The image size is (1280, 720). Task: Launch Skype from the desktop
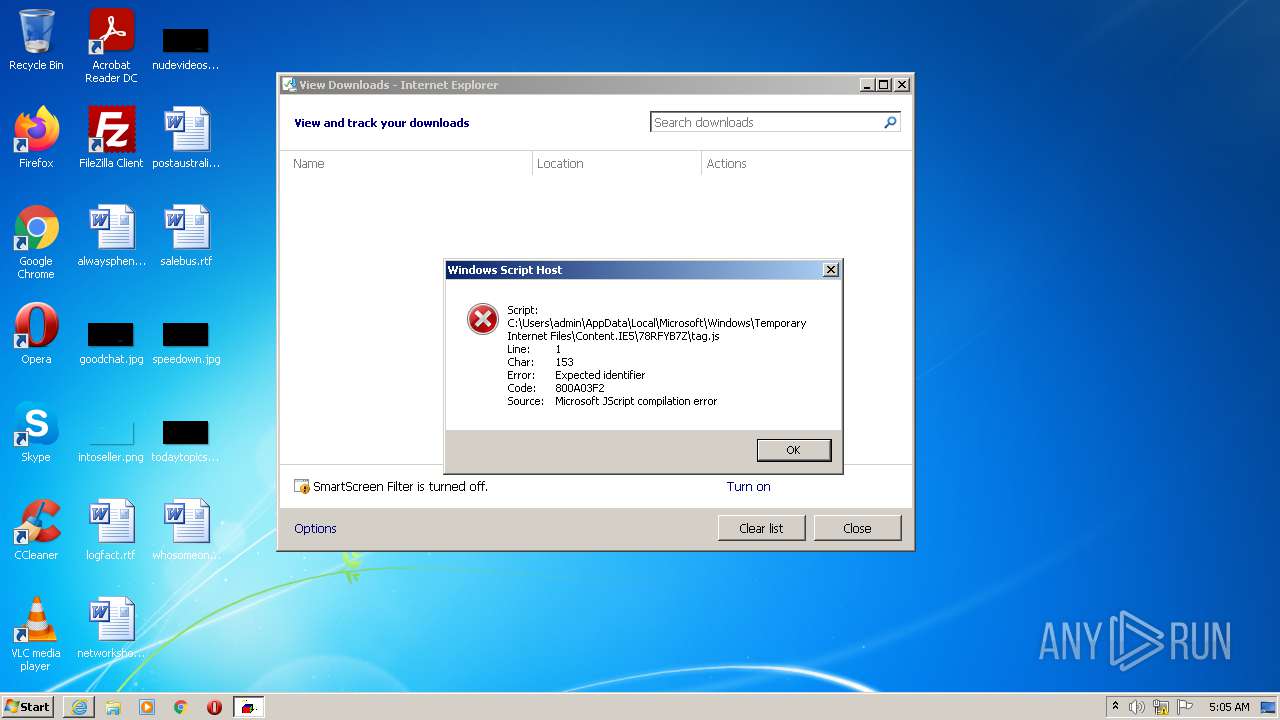click(x=36, y=432)
